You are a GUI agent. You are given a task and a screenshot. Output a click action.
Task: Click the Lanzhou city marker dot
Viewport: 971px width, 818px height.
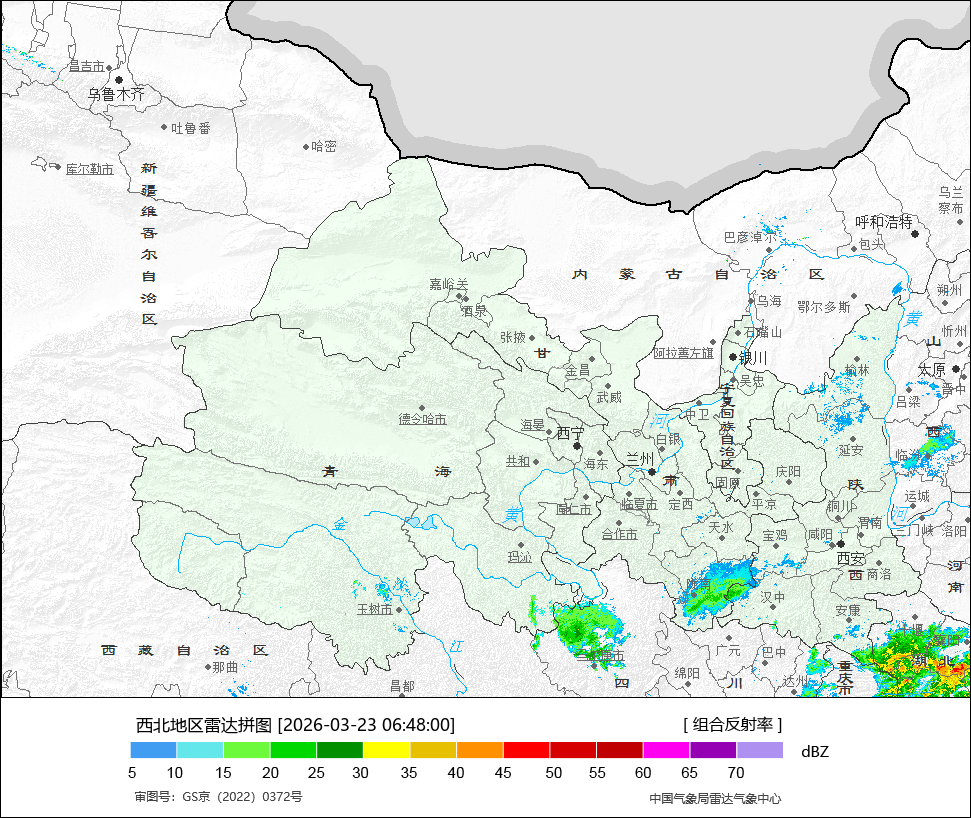tap(652, 472)
